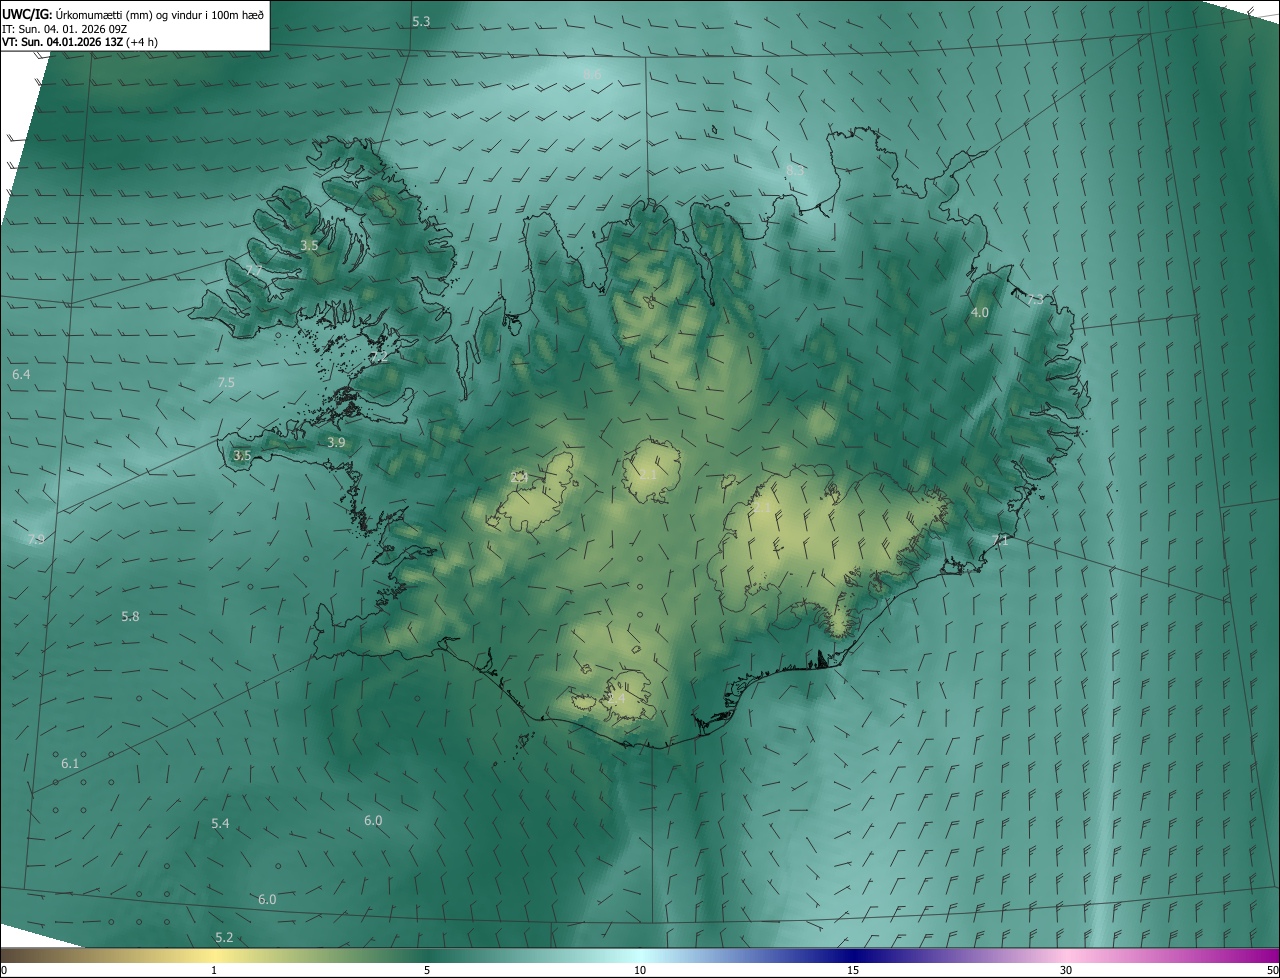
Task: Click the 7.2 value label on the map
Action: pos(379,357)
